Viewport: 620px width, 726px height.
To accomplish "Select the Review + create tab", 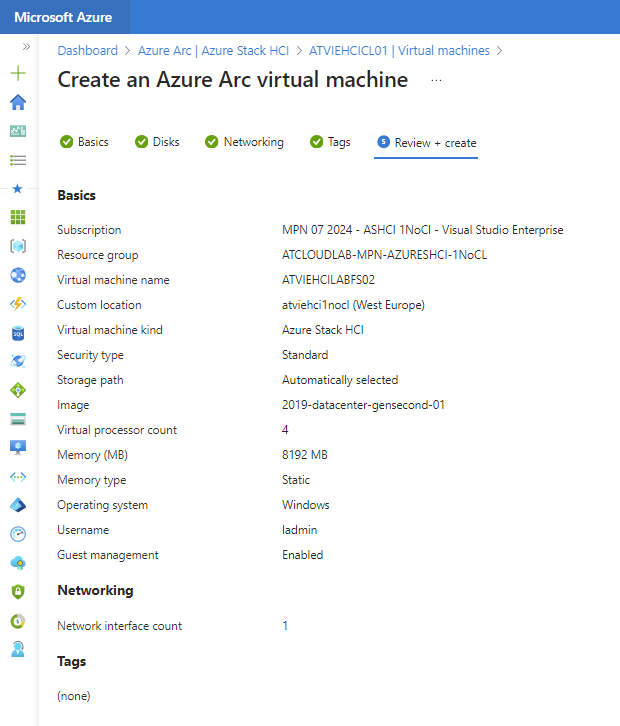I will [x=426, y=143].
